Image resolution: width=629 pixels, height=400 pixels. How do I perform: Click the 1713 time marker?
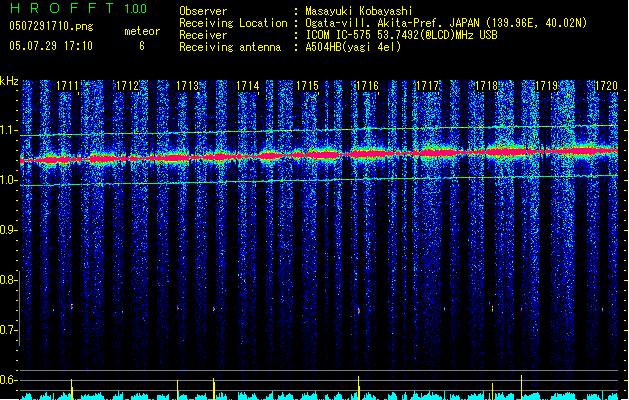(x=187, y=86)
